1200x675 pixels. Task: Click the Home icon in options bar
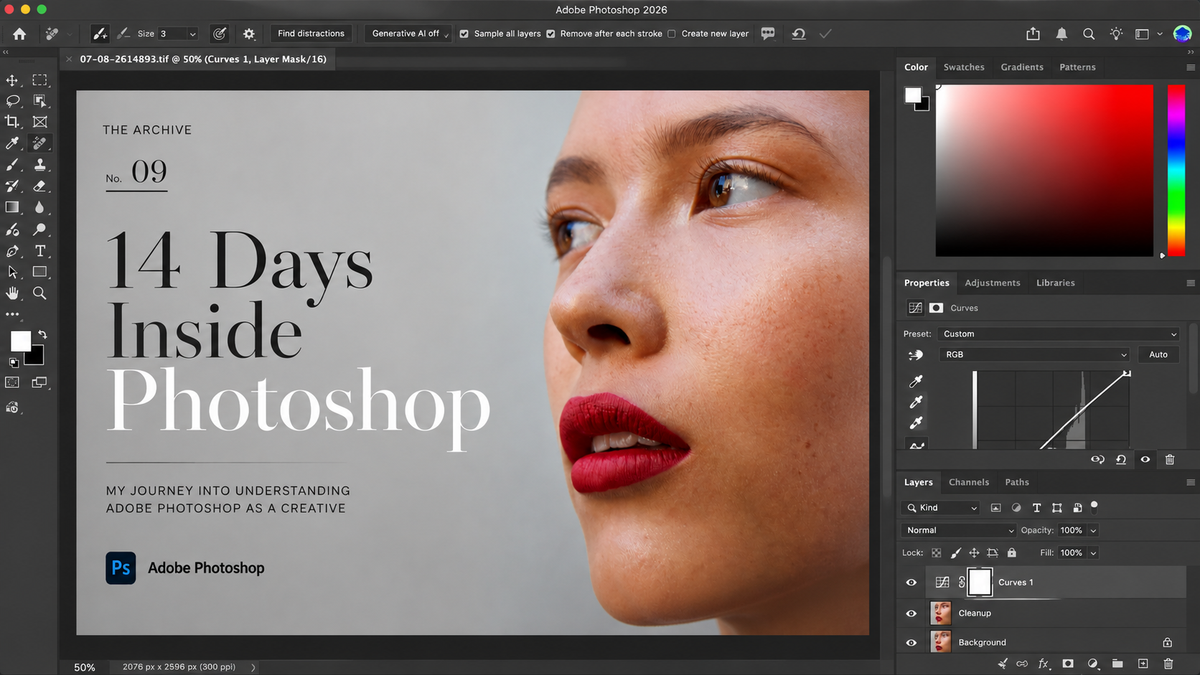click(19, 34)
